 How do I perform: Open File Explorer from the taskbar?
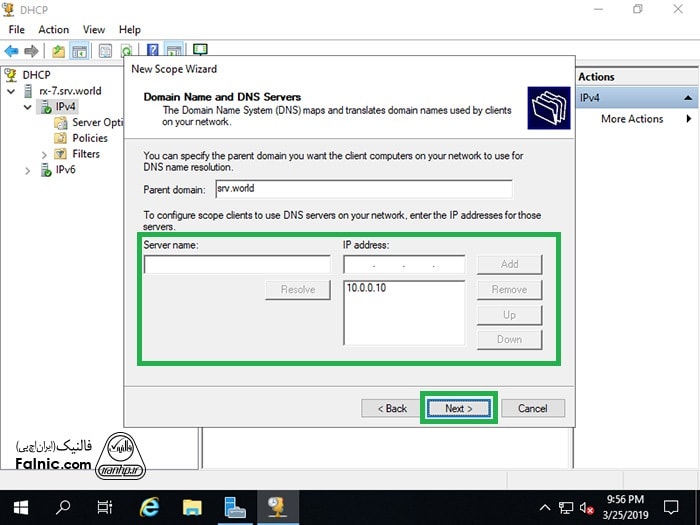tap(192, 506)
